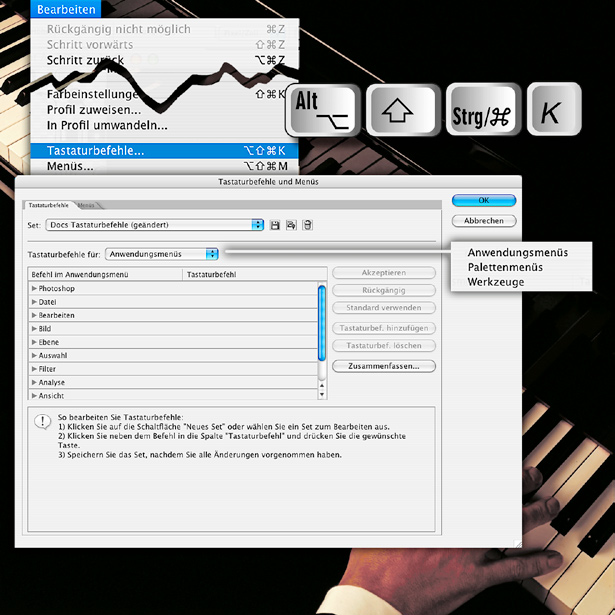615x615 pixels.
Task: Choose Schritt vorwärts from the menu
Action: [x=165, y=45]
